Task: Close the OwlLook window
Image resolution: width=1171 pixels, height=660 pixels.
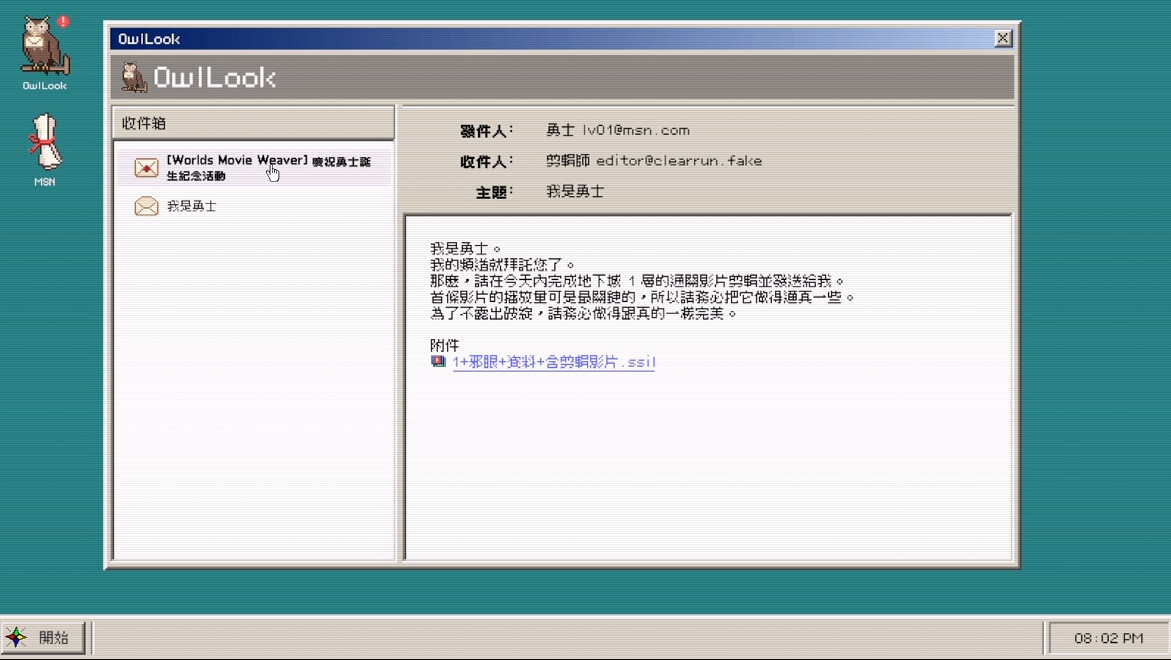Action: point(1002,38)
